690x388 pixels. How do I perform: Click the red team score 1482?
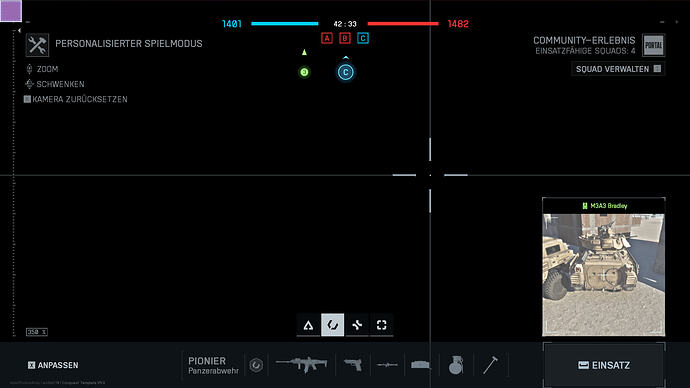pyautogui.click(x=458, y=24)
